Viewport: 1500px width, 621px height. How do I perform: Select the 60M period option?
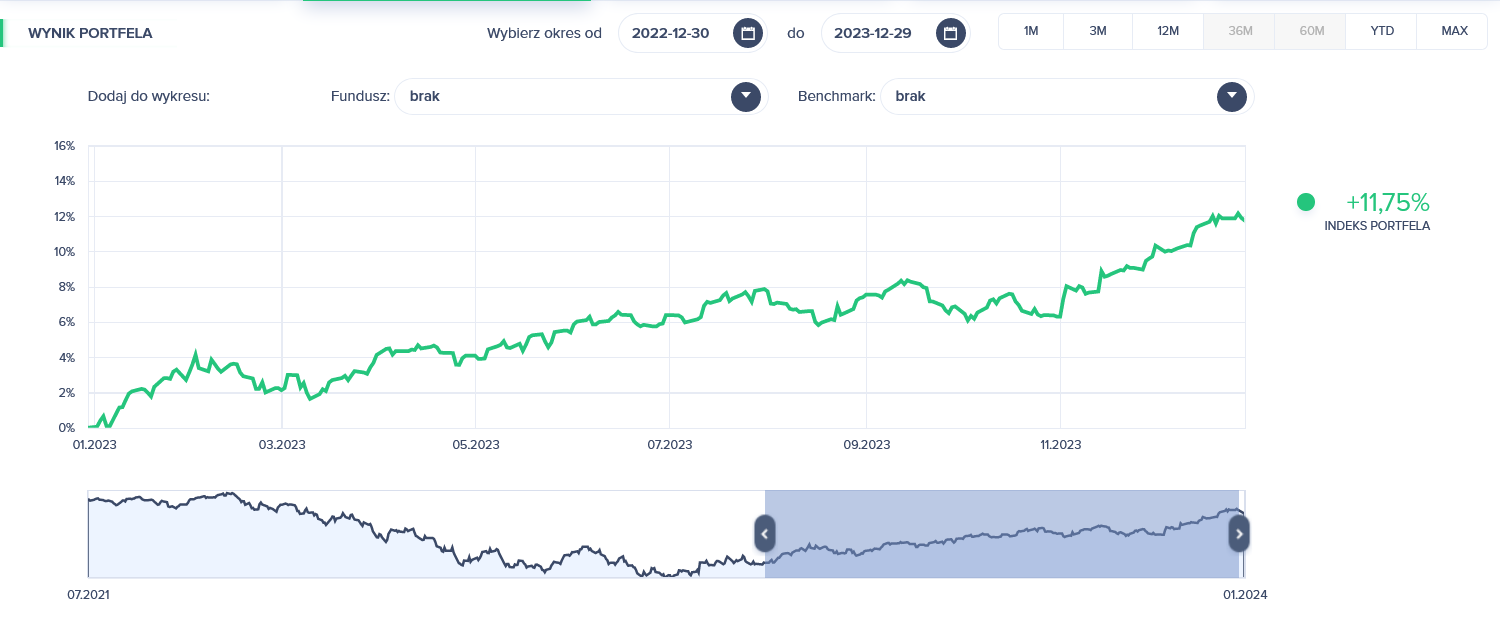(x=1311, y=31)
